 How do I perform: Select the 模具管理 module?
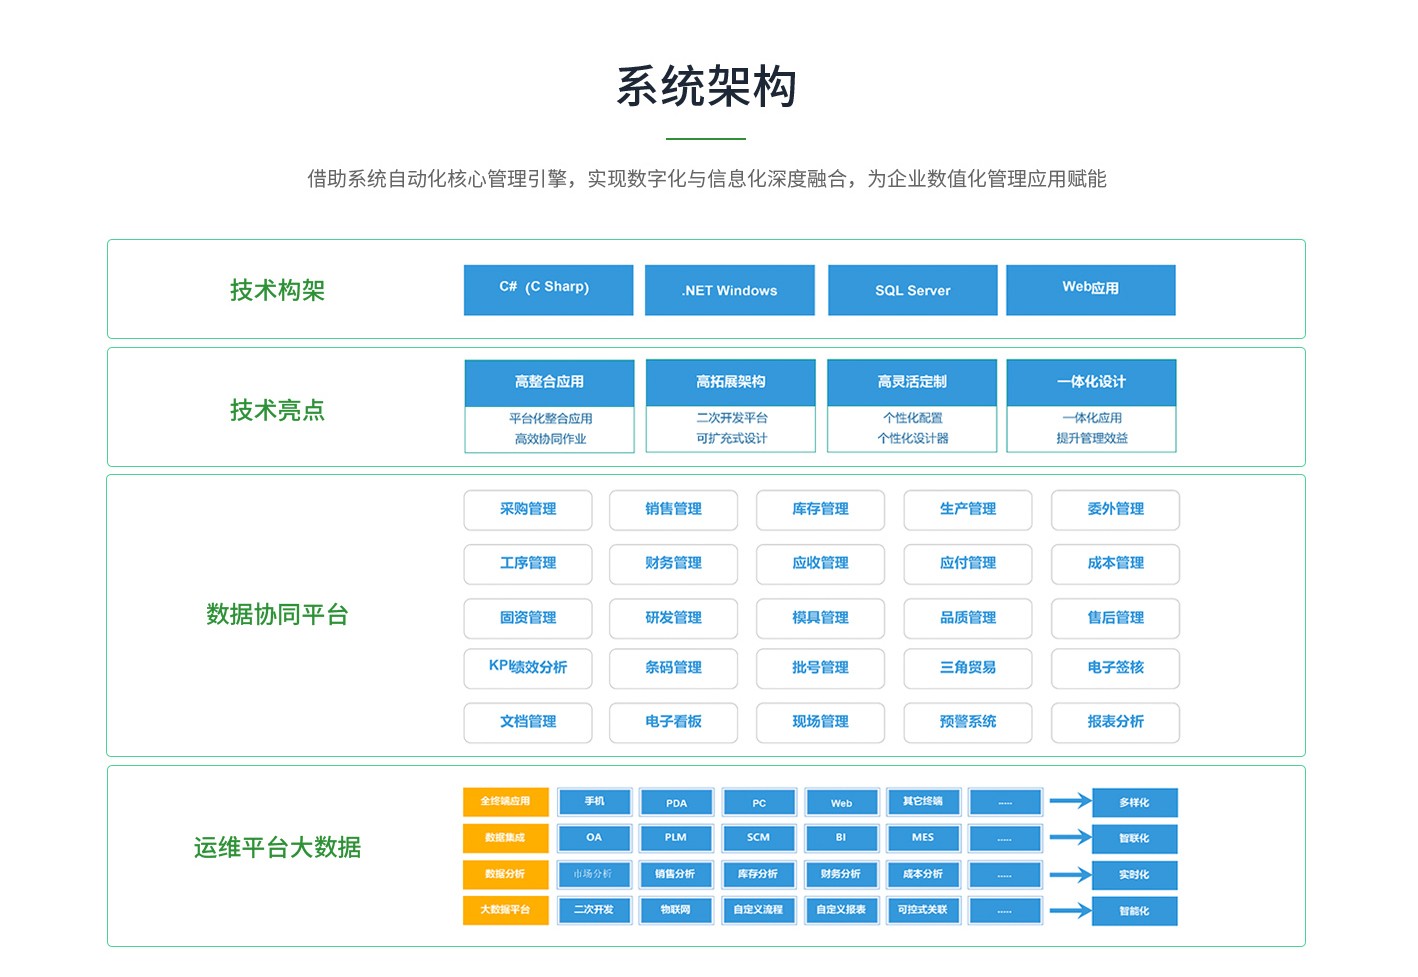(x=820, y=618)
